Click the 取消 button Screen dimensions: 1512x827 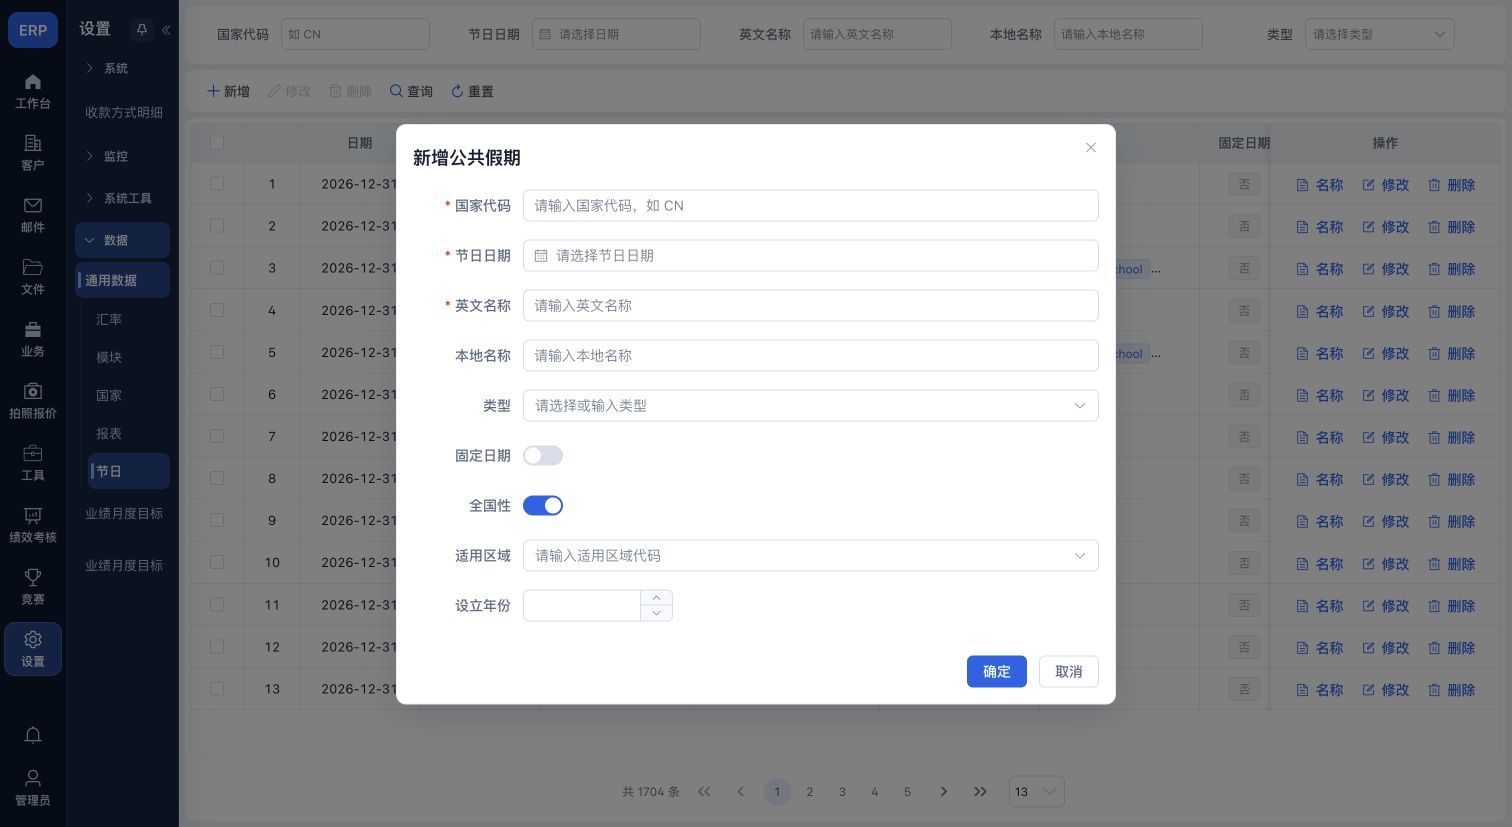1069,672
